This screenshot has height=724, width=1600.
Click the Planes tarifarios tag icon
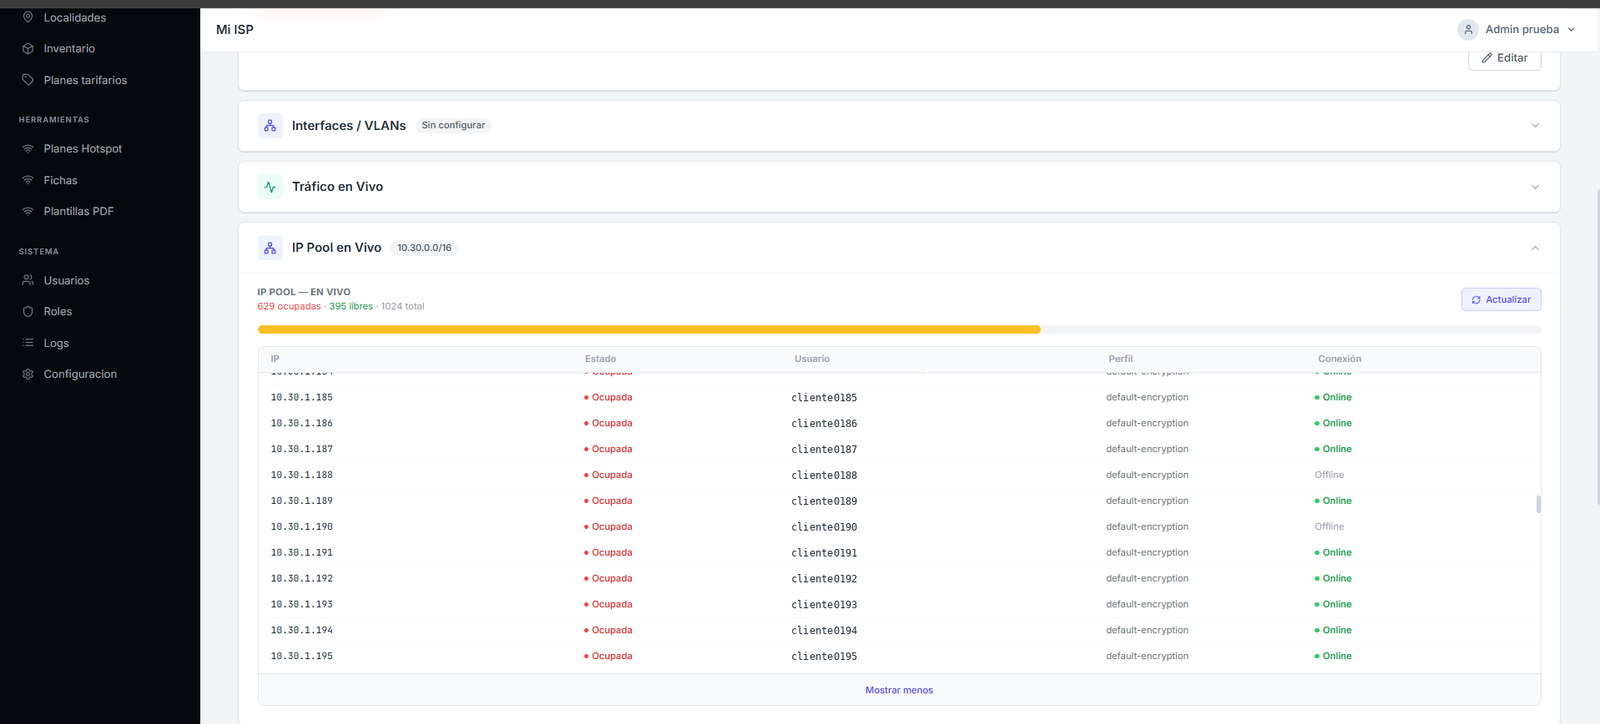[28, 80]
